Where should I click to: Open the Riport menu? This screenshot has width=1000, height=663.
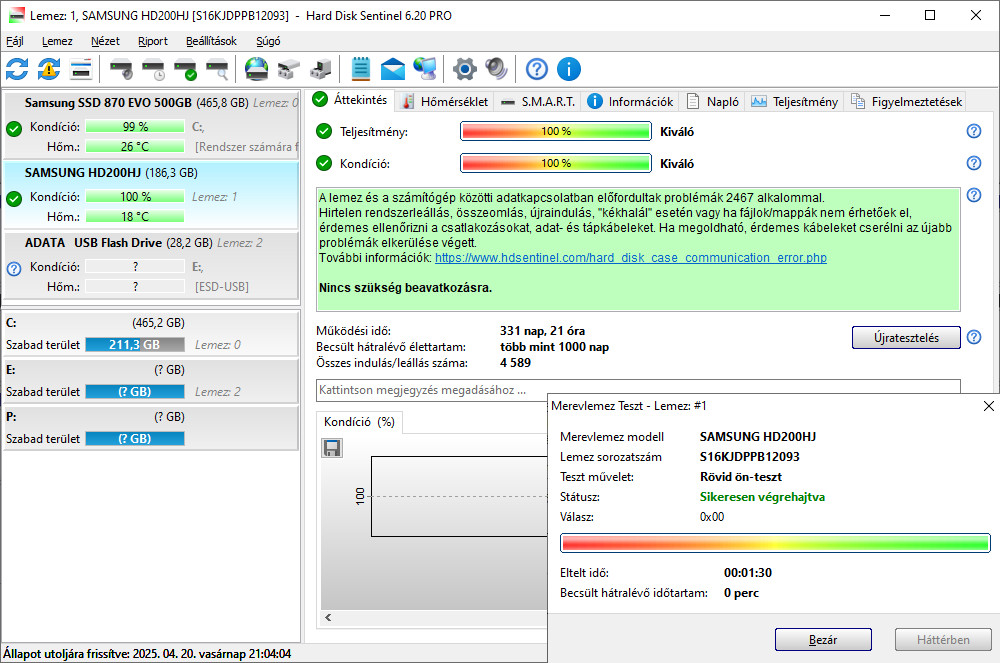(153, 41)
